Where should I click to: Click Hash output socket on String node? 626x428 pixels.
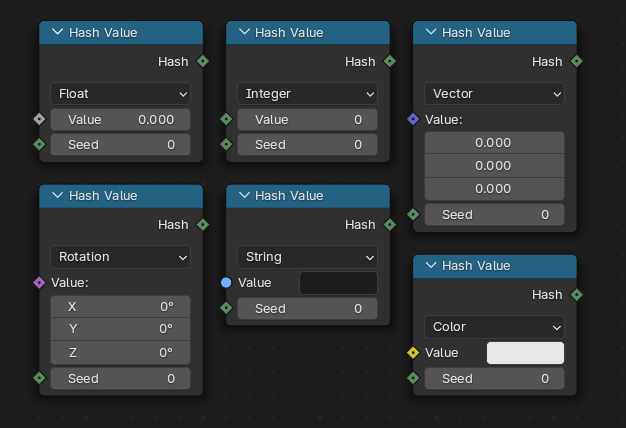(390, 225)
